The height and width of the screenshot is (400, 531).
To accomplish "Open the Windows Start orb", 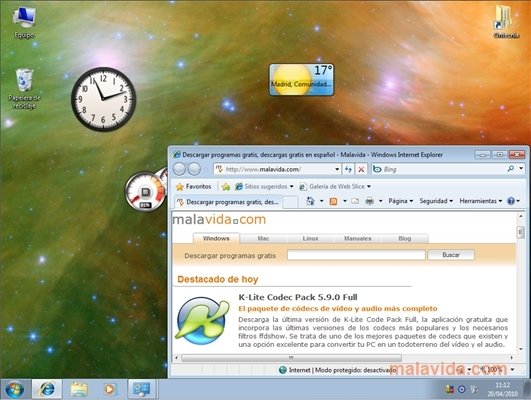I will [15, 389].
